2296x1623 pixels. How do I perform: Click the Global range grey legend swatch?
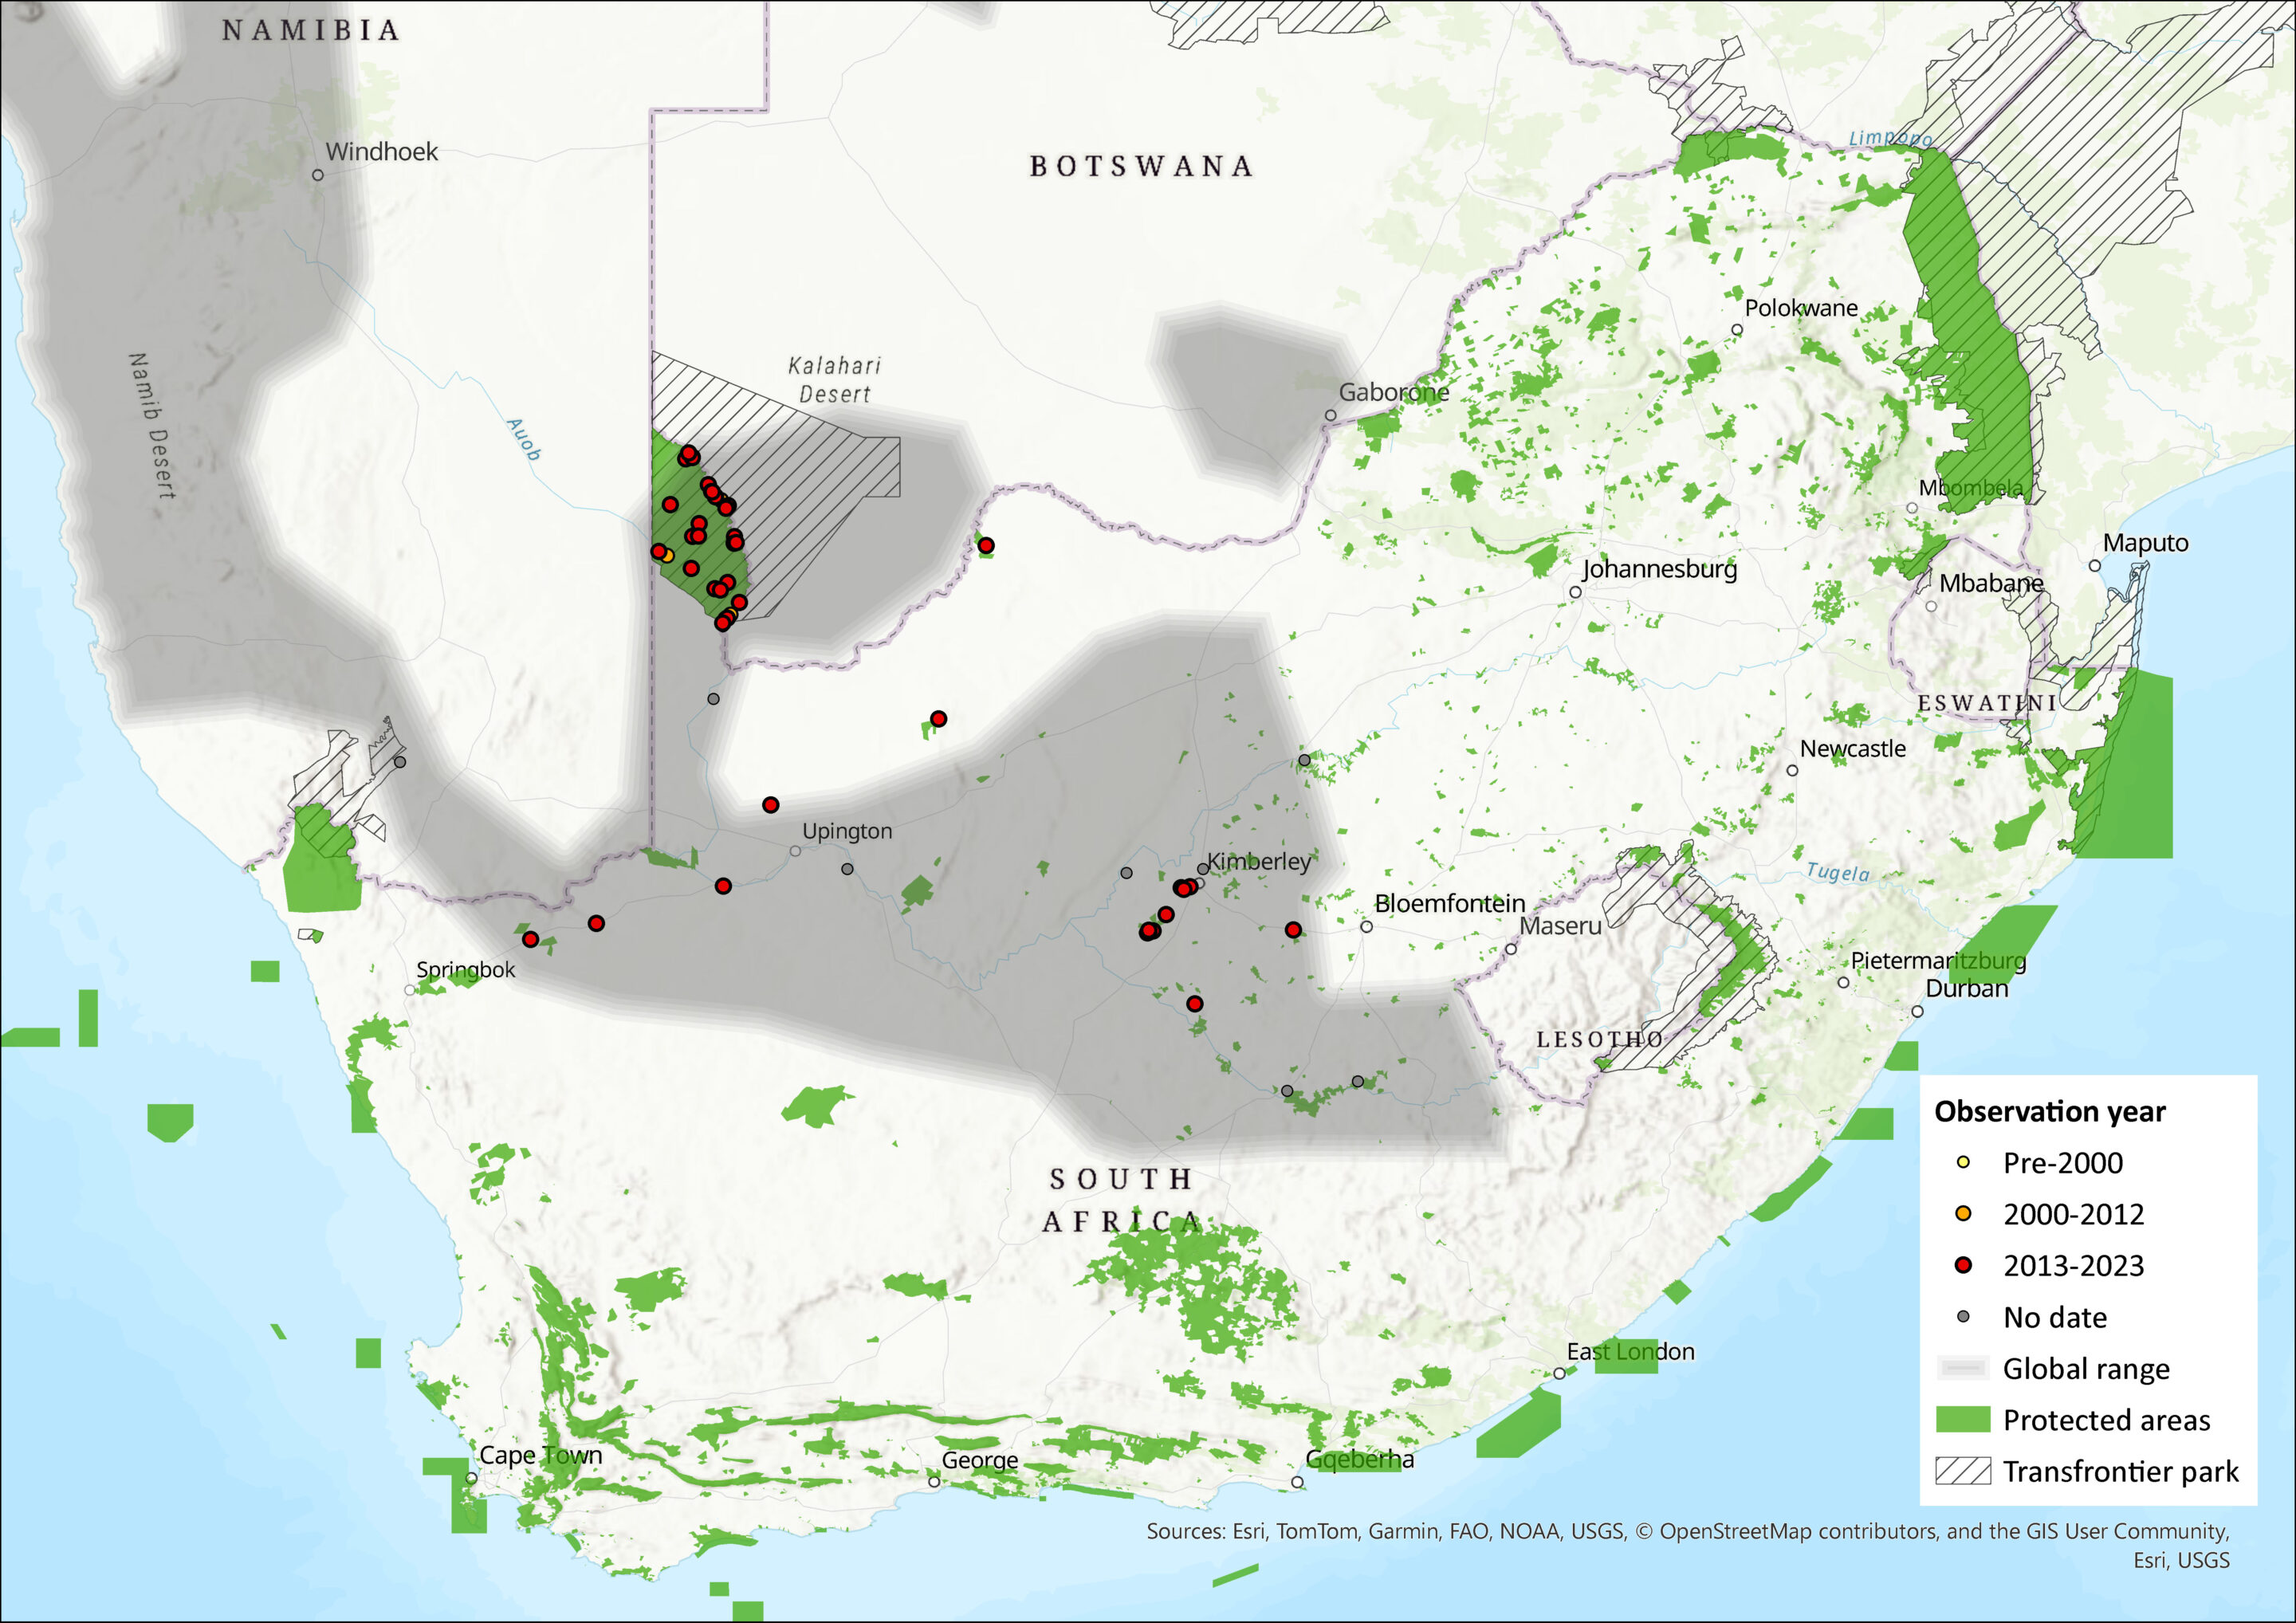1963,1368
